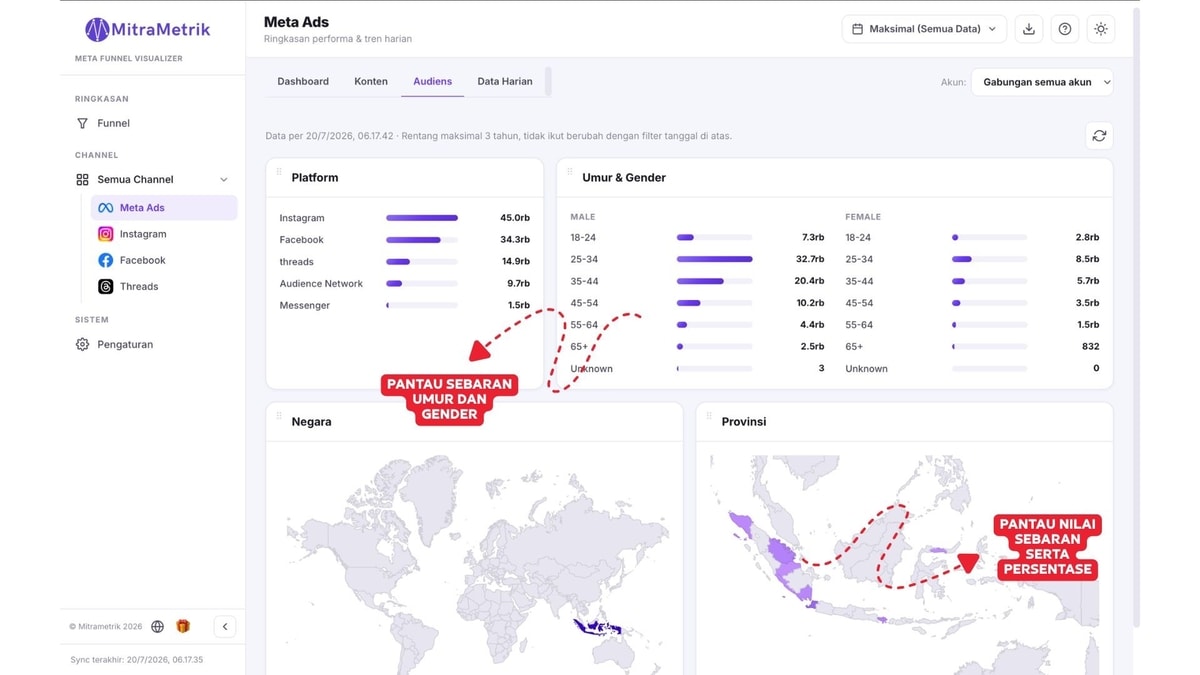
Task: Click the download icon in header
Action: click(x=1028, y=29)
